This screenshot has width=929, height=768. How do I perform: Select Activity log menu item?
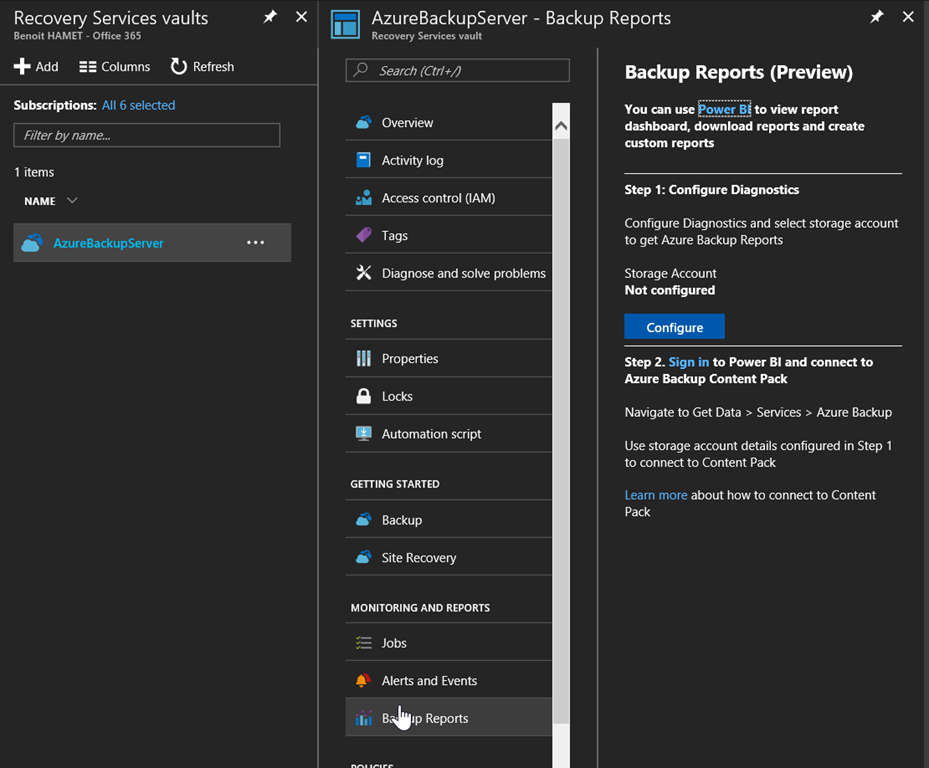coord(412,160)
